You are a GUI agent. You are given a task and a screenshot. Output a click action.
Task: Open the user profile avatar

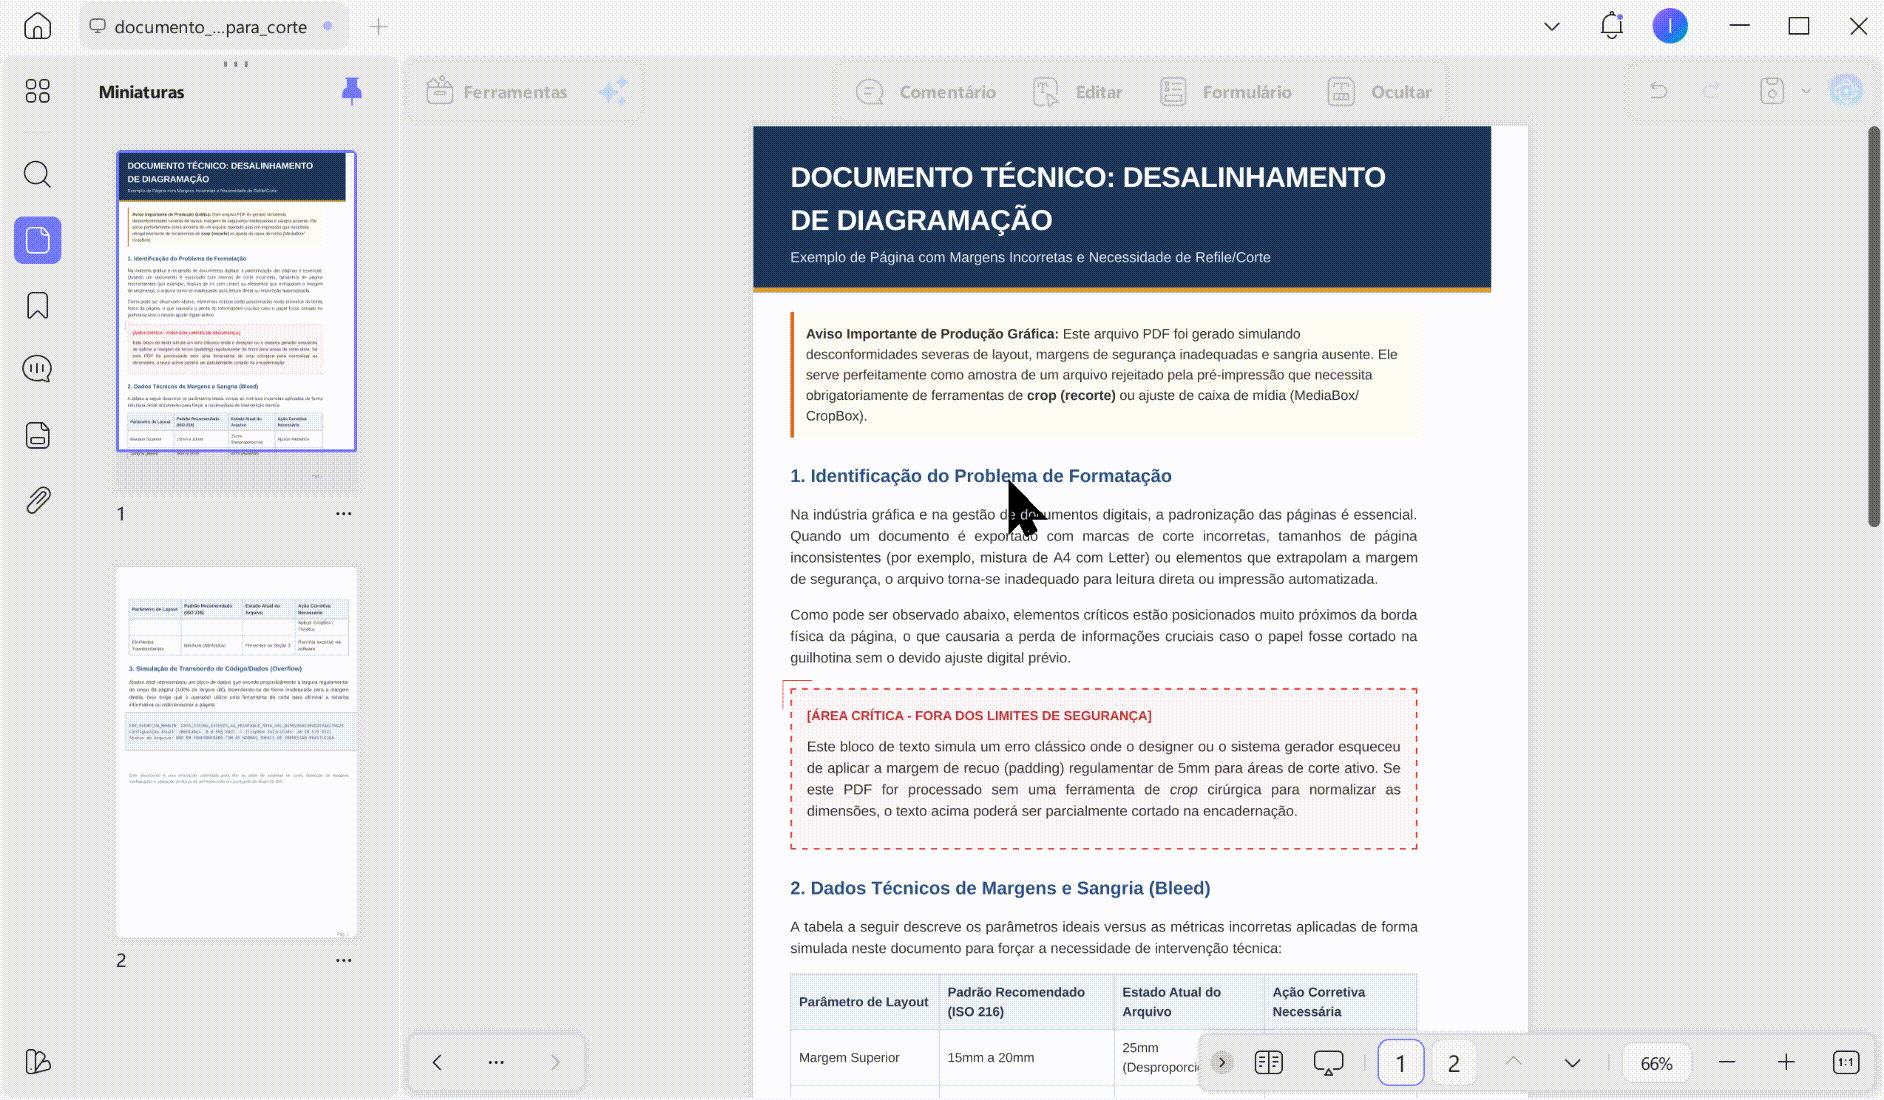pyautogui.click(x=1670, y=26)
